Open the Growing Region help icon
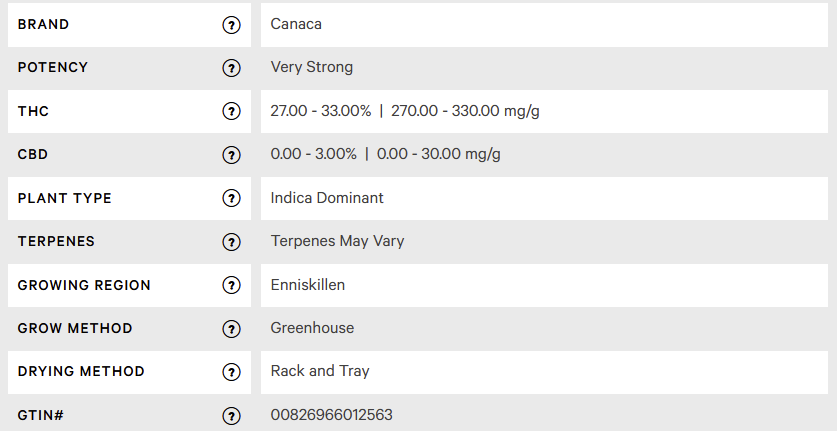Screen dimensions: 837x431 point(231,285)
